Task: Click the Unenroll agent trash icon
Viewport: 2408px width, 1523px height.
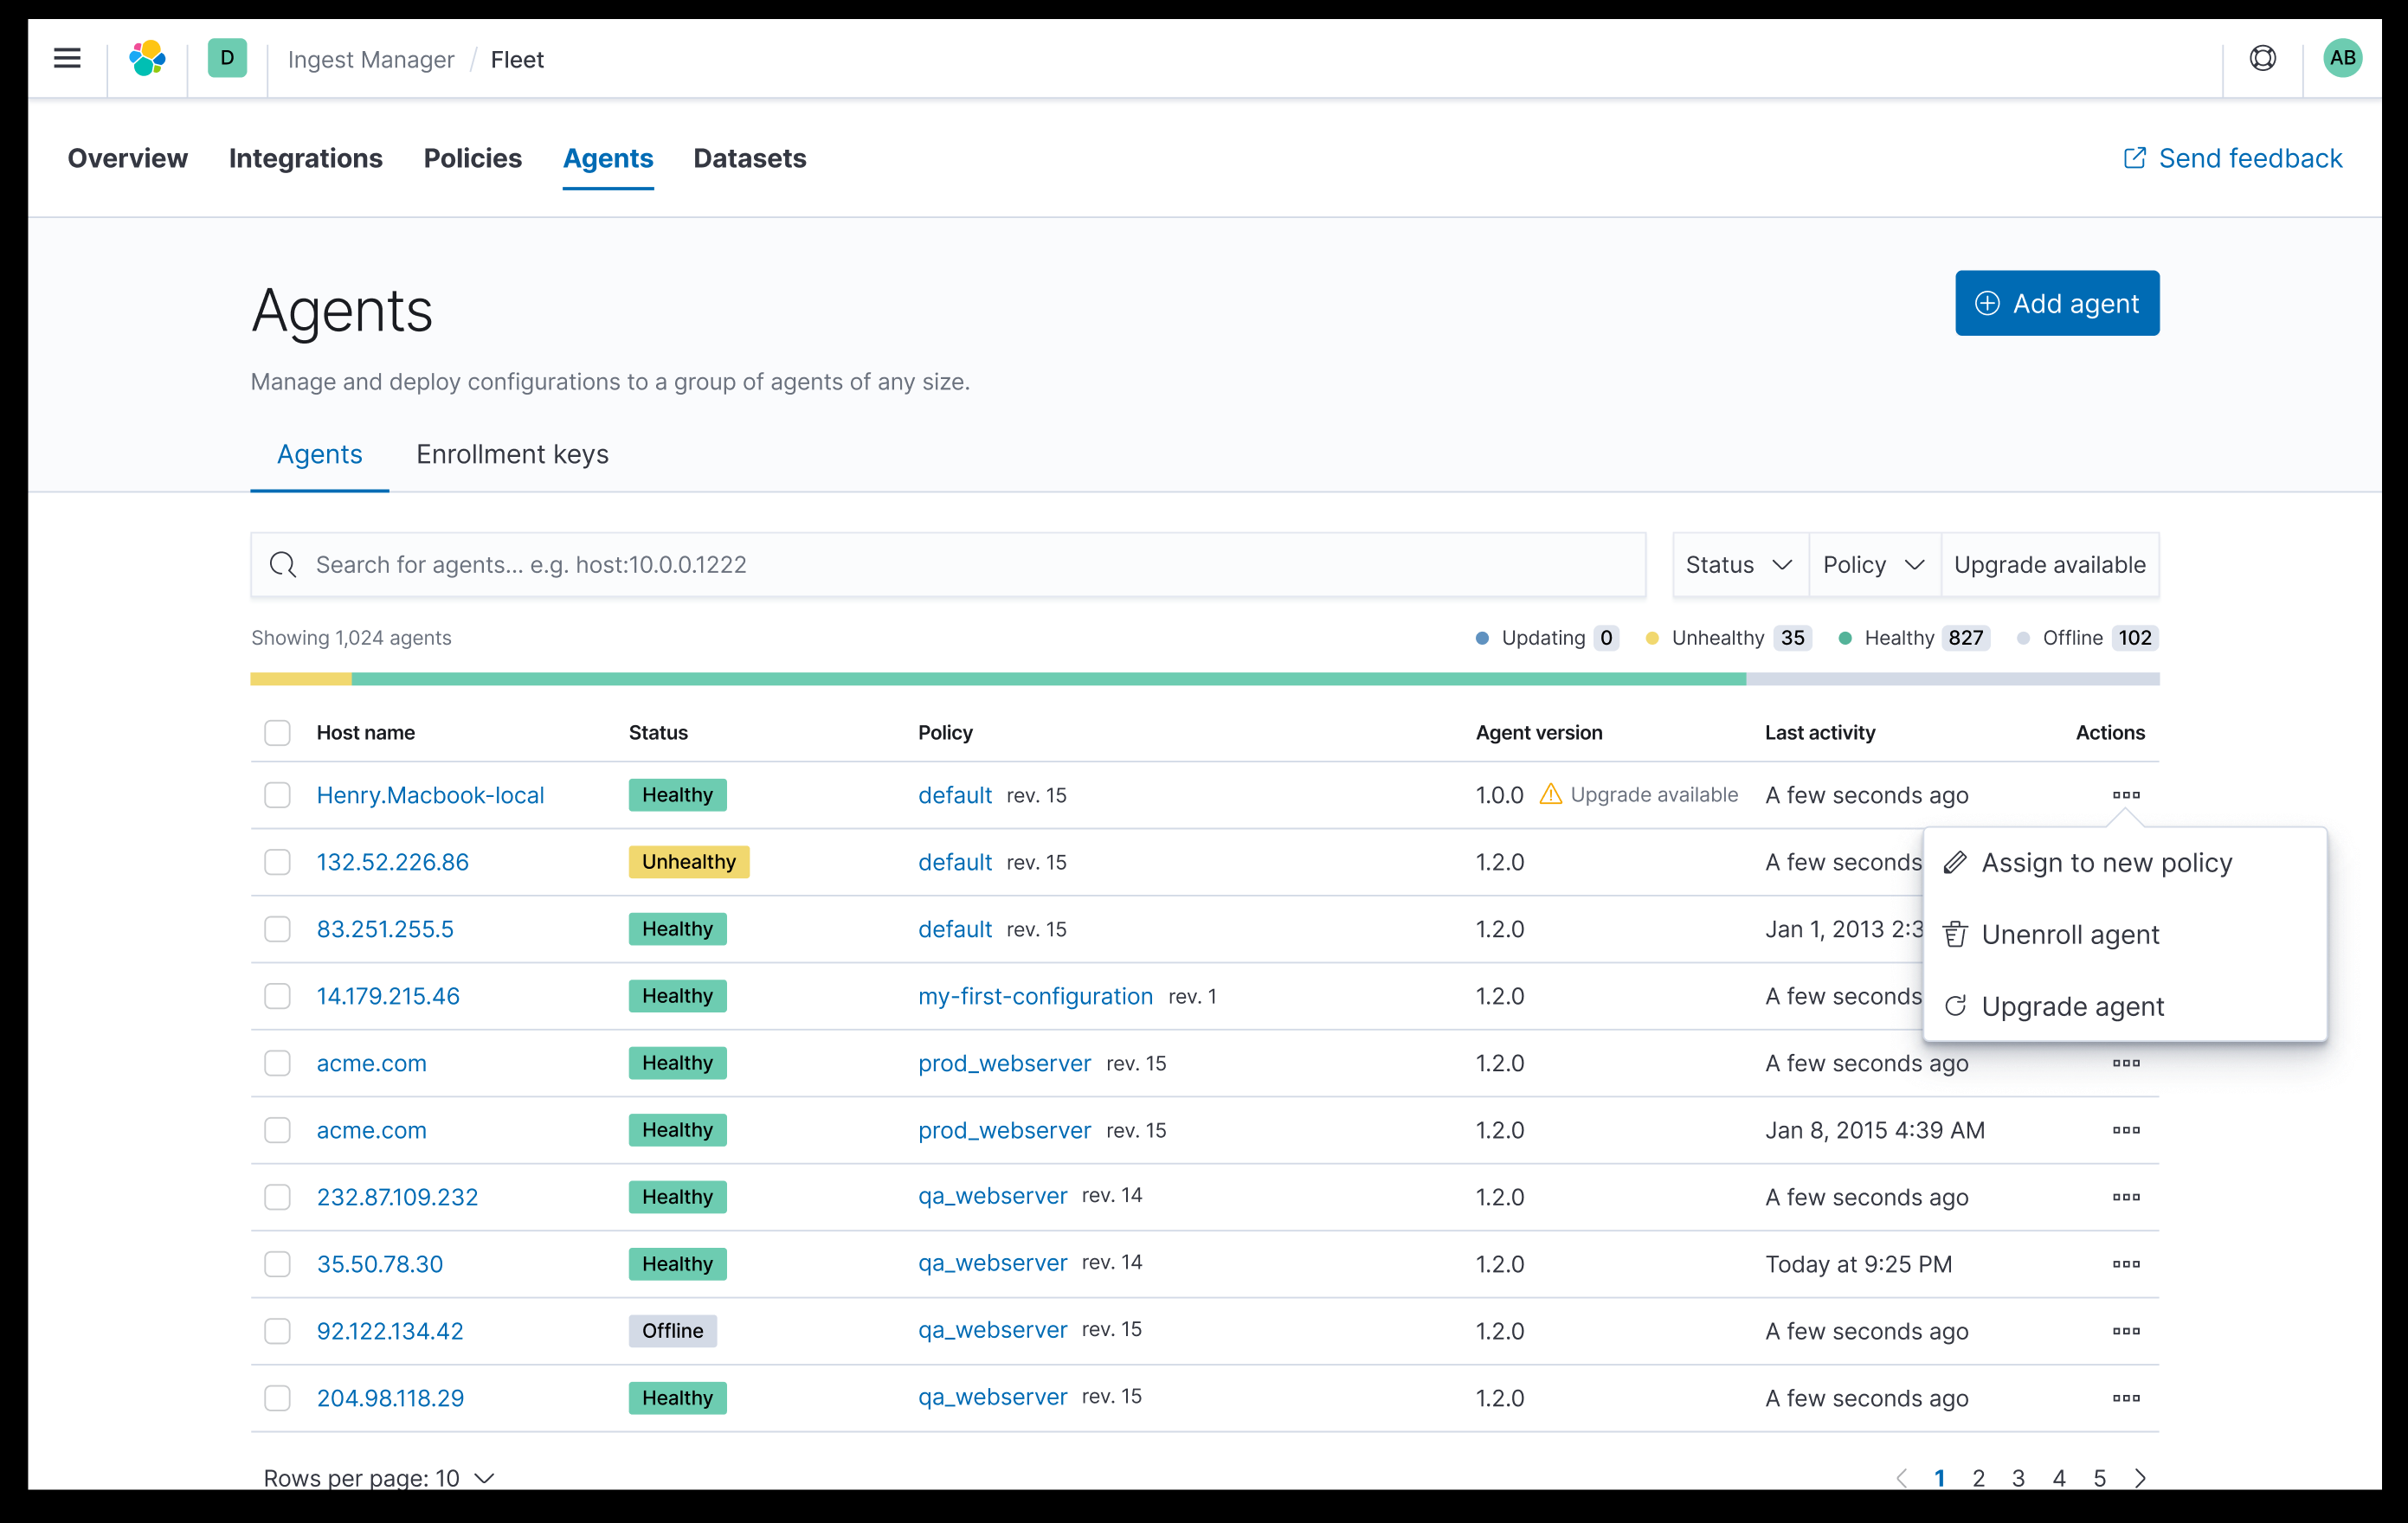Action: (x=1955, y=934)
